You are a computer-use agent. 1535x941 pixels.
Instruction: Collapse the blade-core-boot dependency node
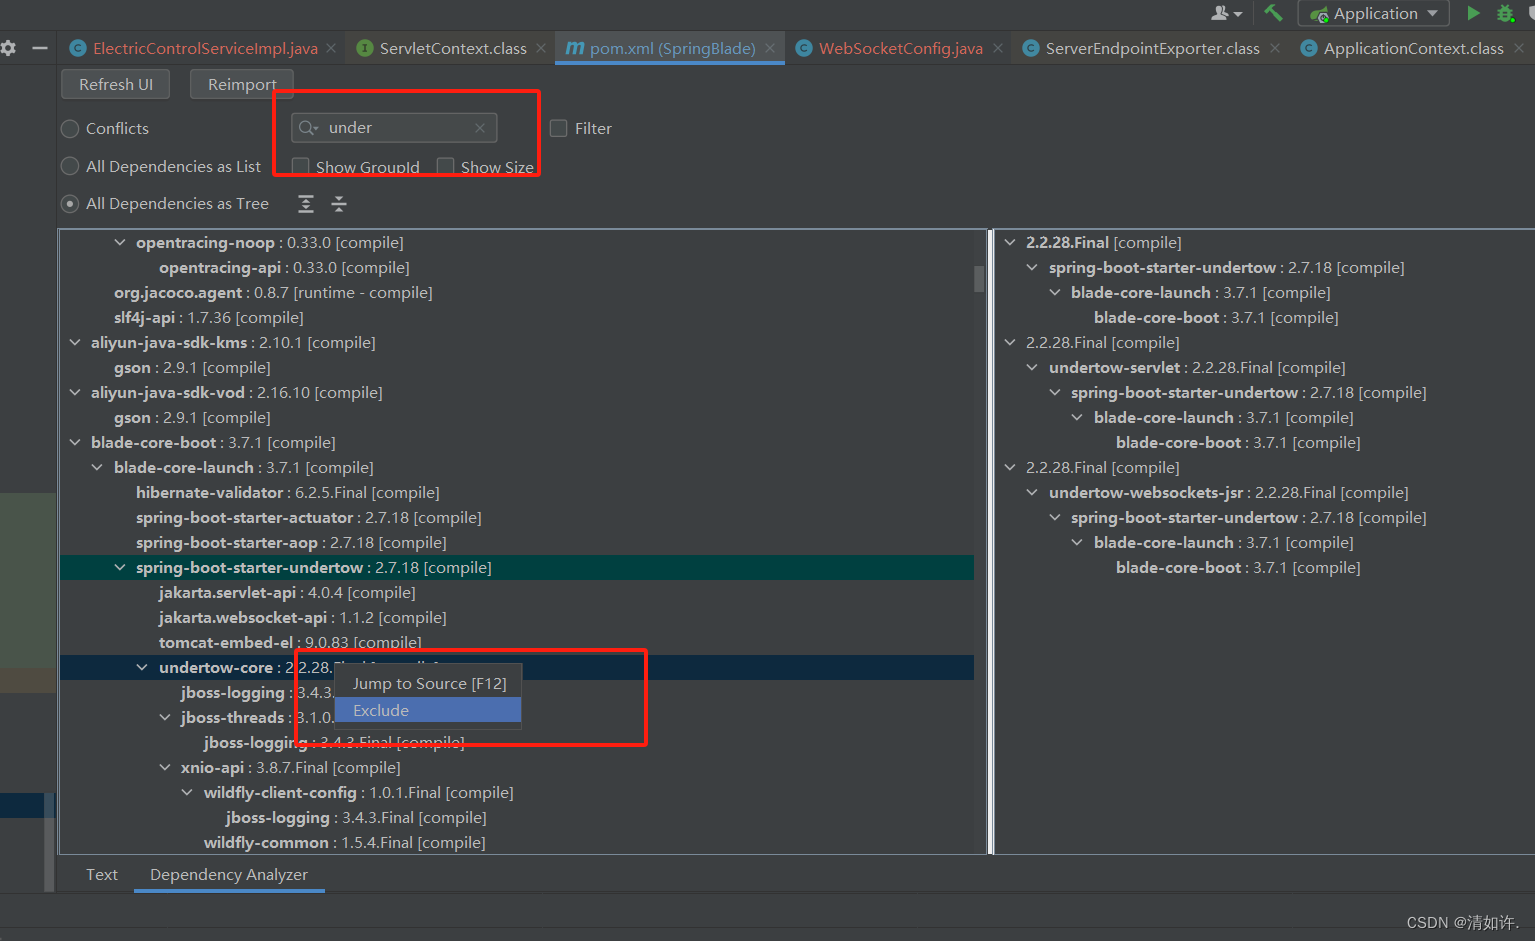pos(74,442)
